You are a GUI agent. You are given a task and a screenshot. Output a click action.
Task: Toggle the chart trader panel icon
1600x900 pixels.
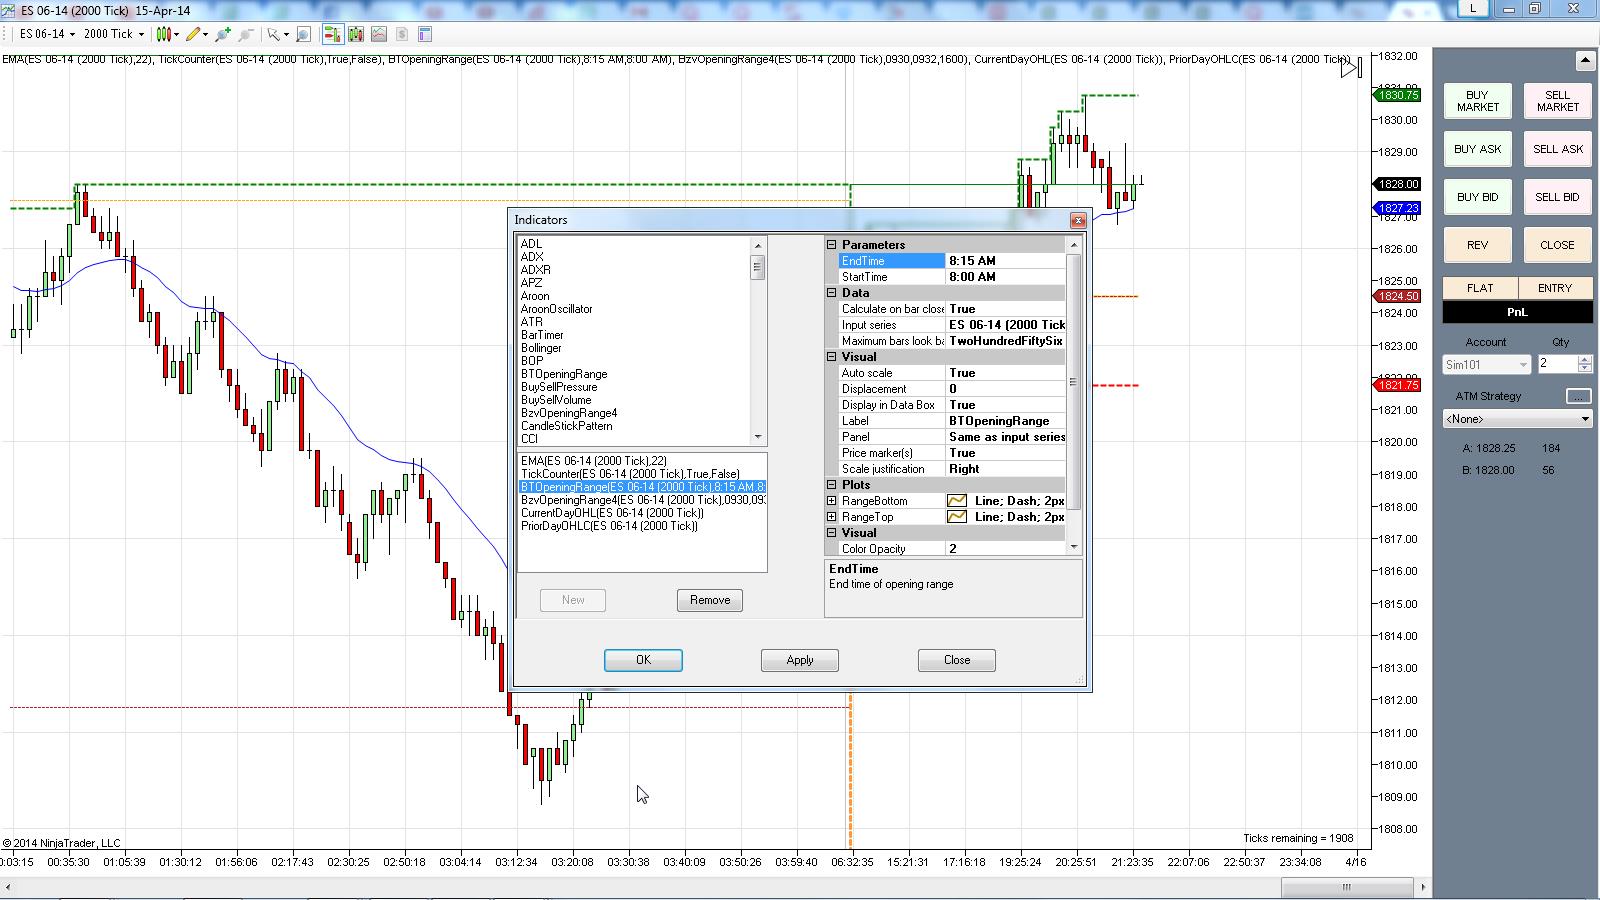(332, 34)
